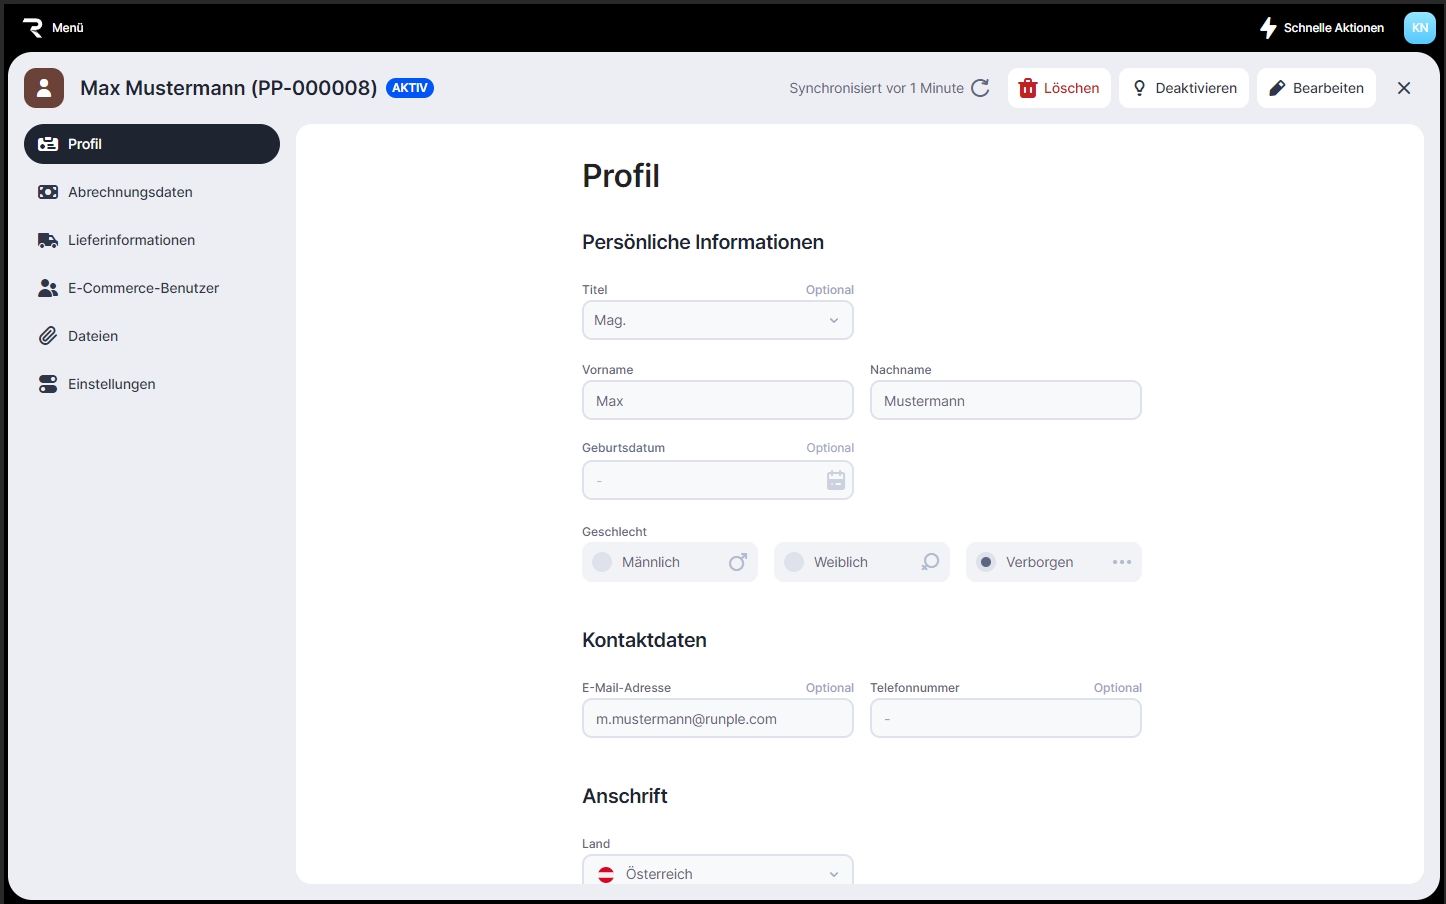The image size is (1446, 904).
Task: Click the calendar icon in Geburtsdatum
Action: [836, 481]
